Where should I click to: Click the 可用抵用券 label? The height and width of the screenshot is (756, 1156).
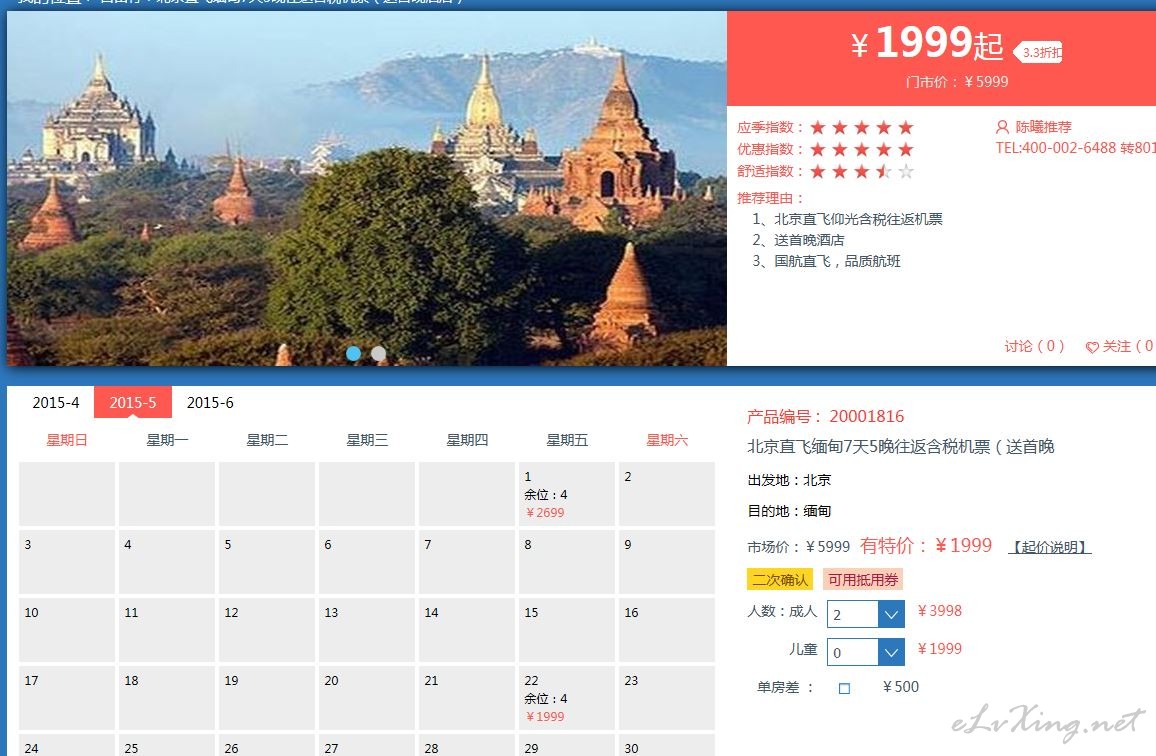coord(863,580)
